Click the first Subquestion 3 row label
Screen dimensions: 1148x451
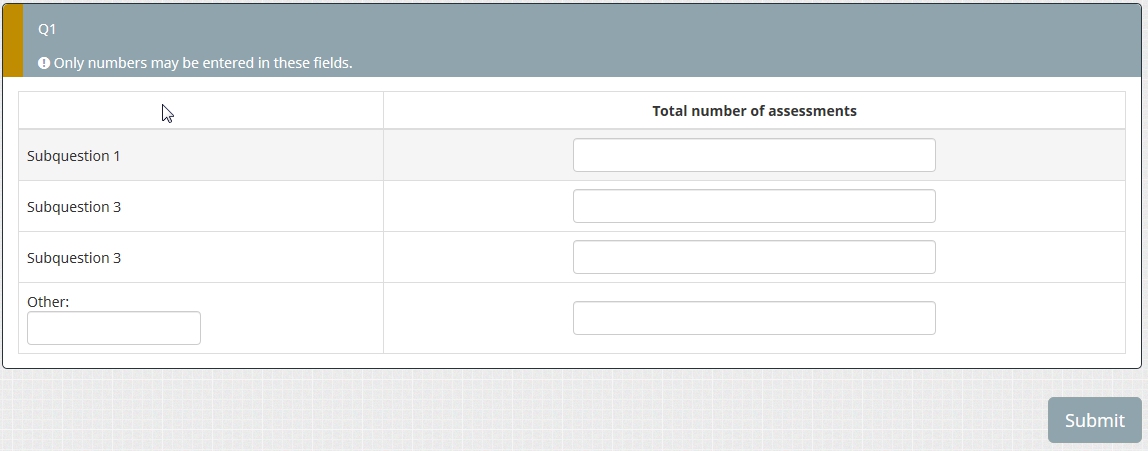pos(74,207)
